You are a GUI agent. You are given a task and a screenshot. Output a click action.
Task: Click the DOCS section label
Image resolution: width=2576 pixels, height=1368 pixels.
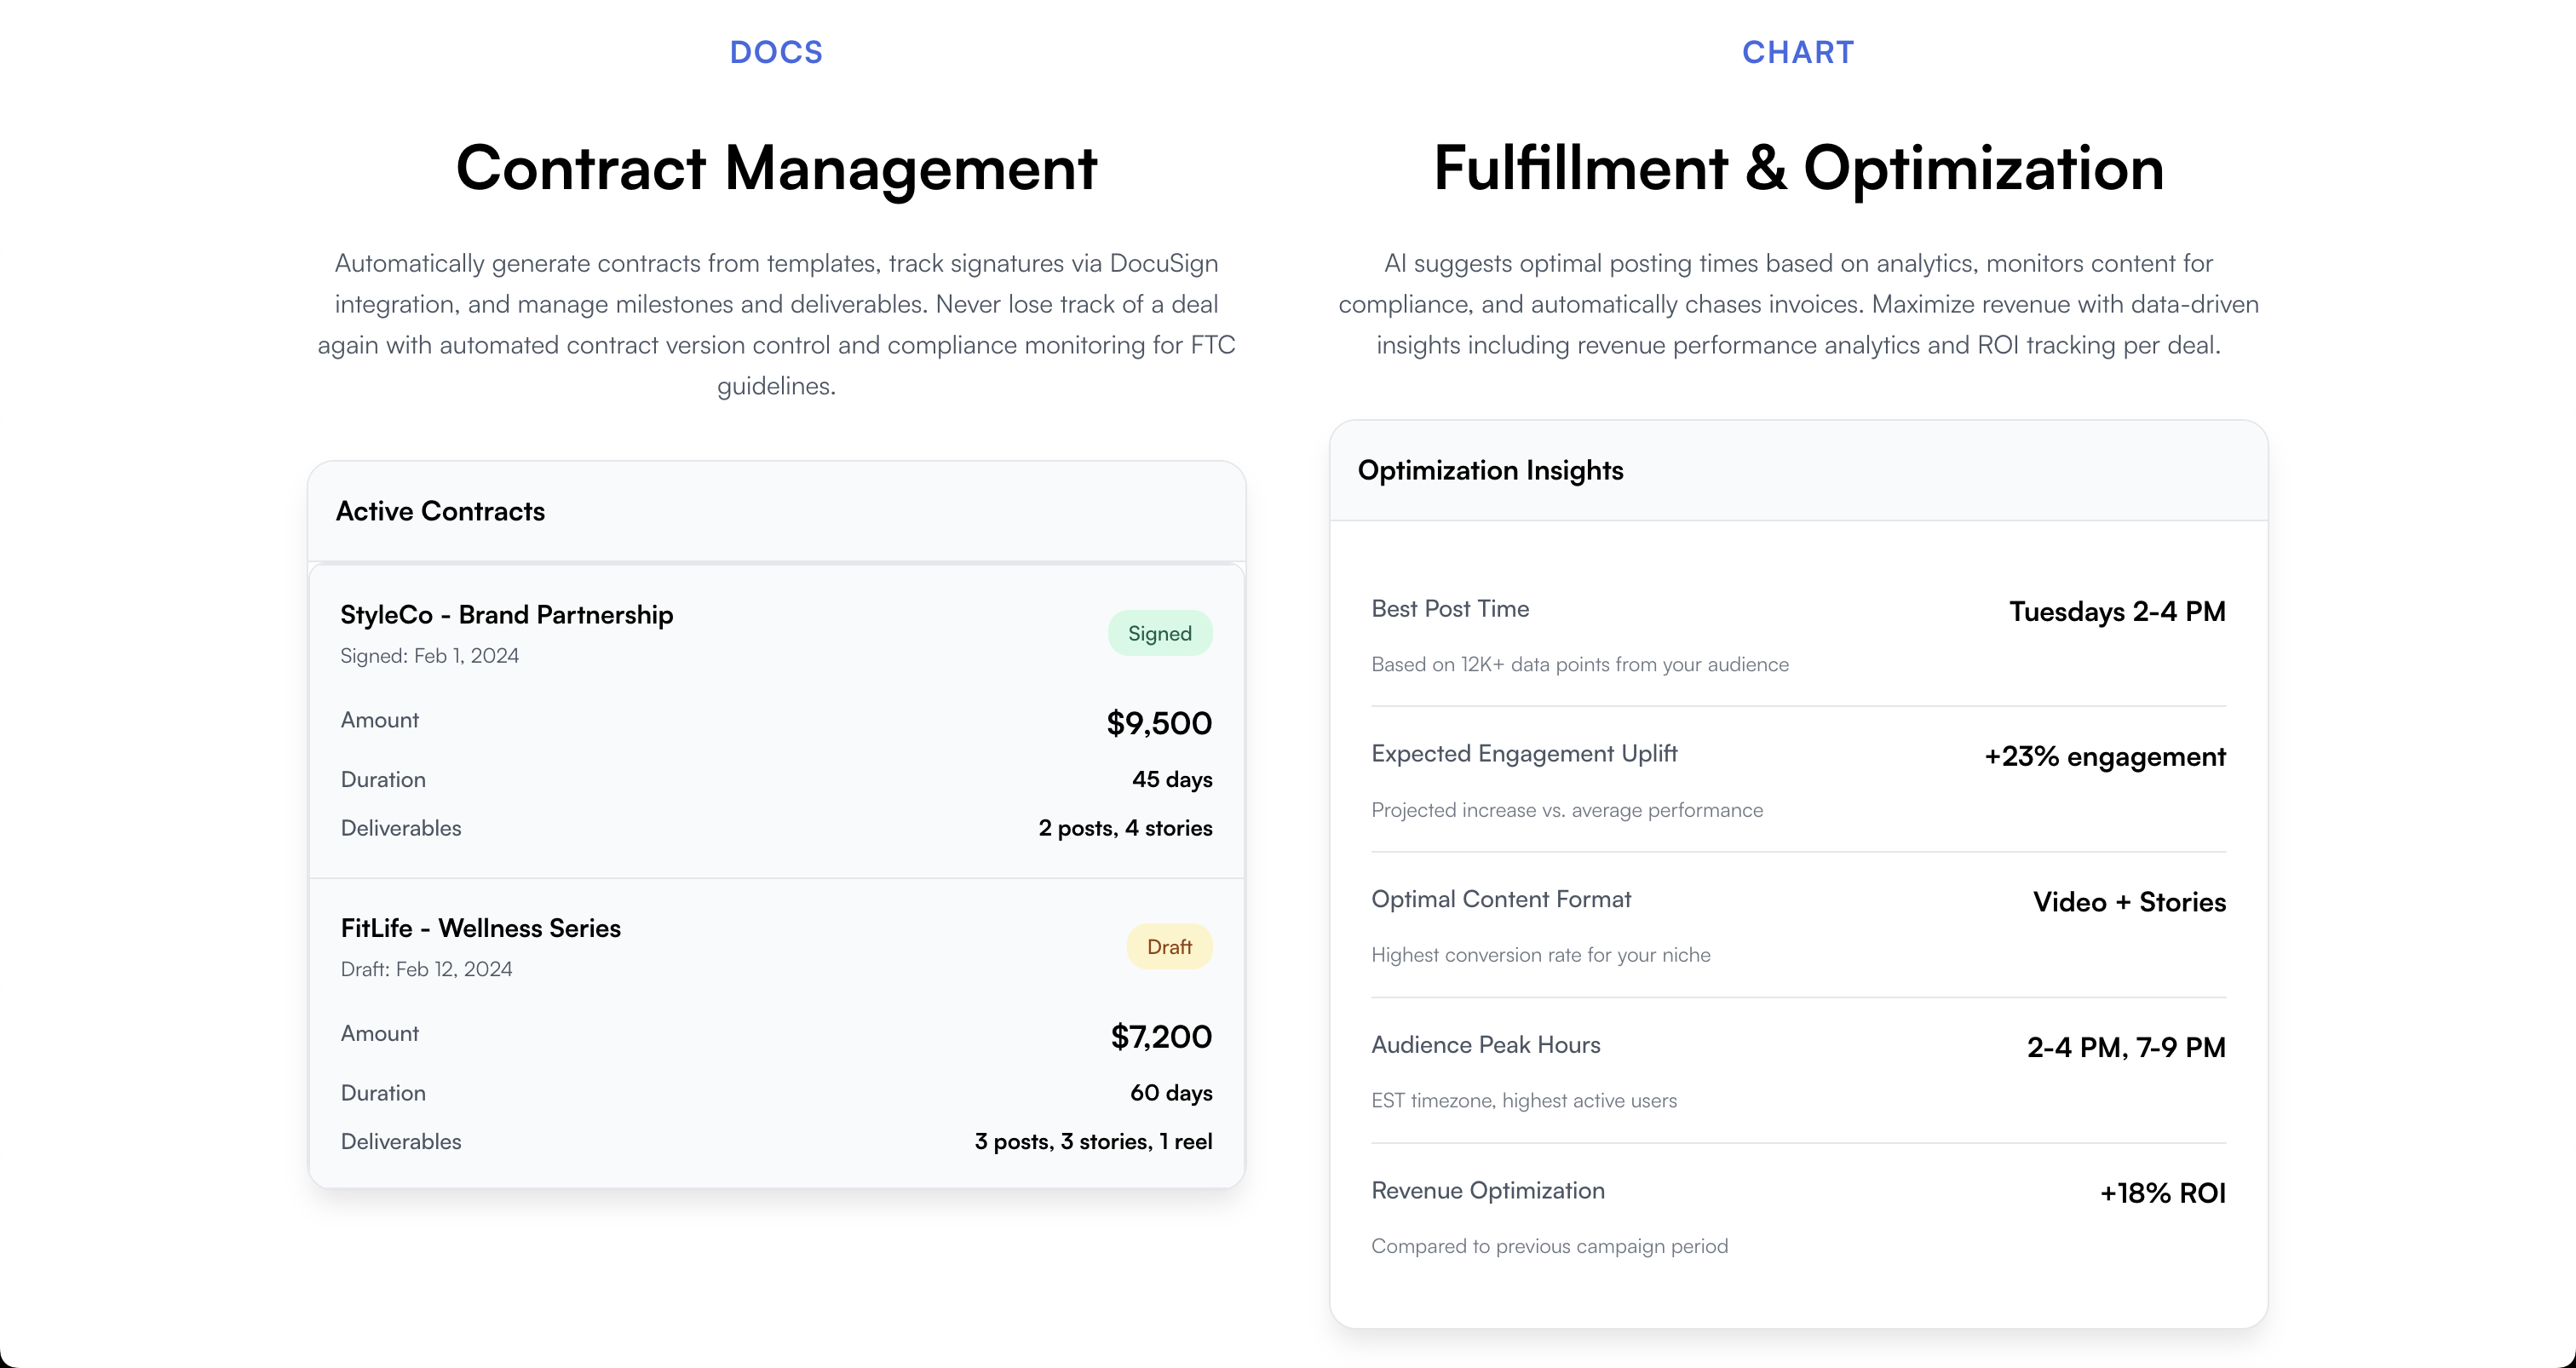point(776,51)
